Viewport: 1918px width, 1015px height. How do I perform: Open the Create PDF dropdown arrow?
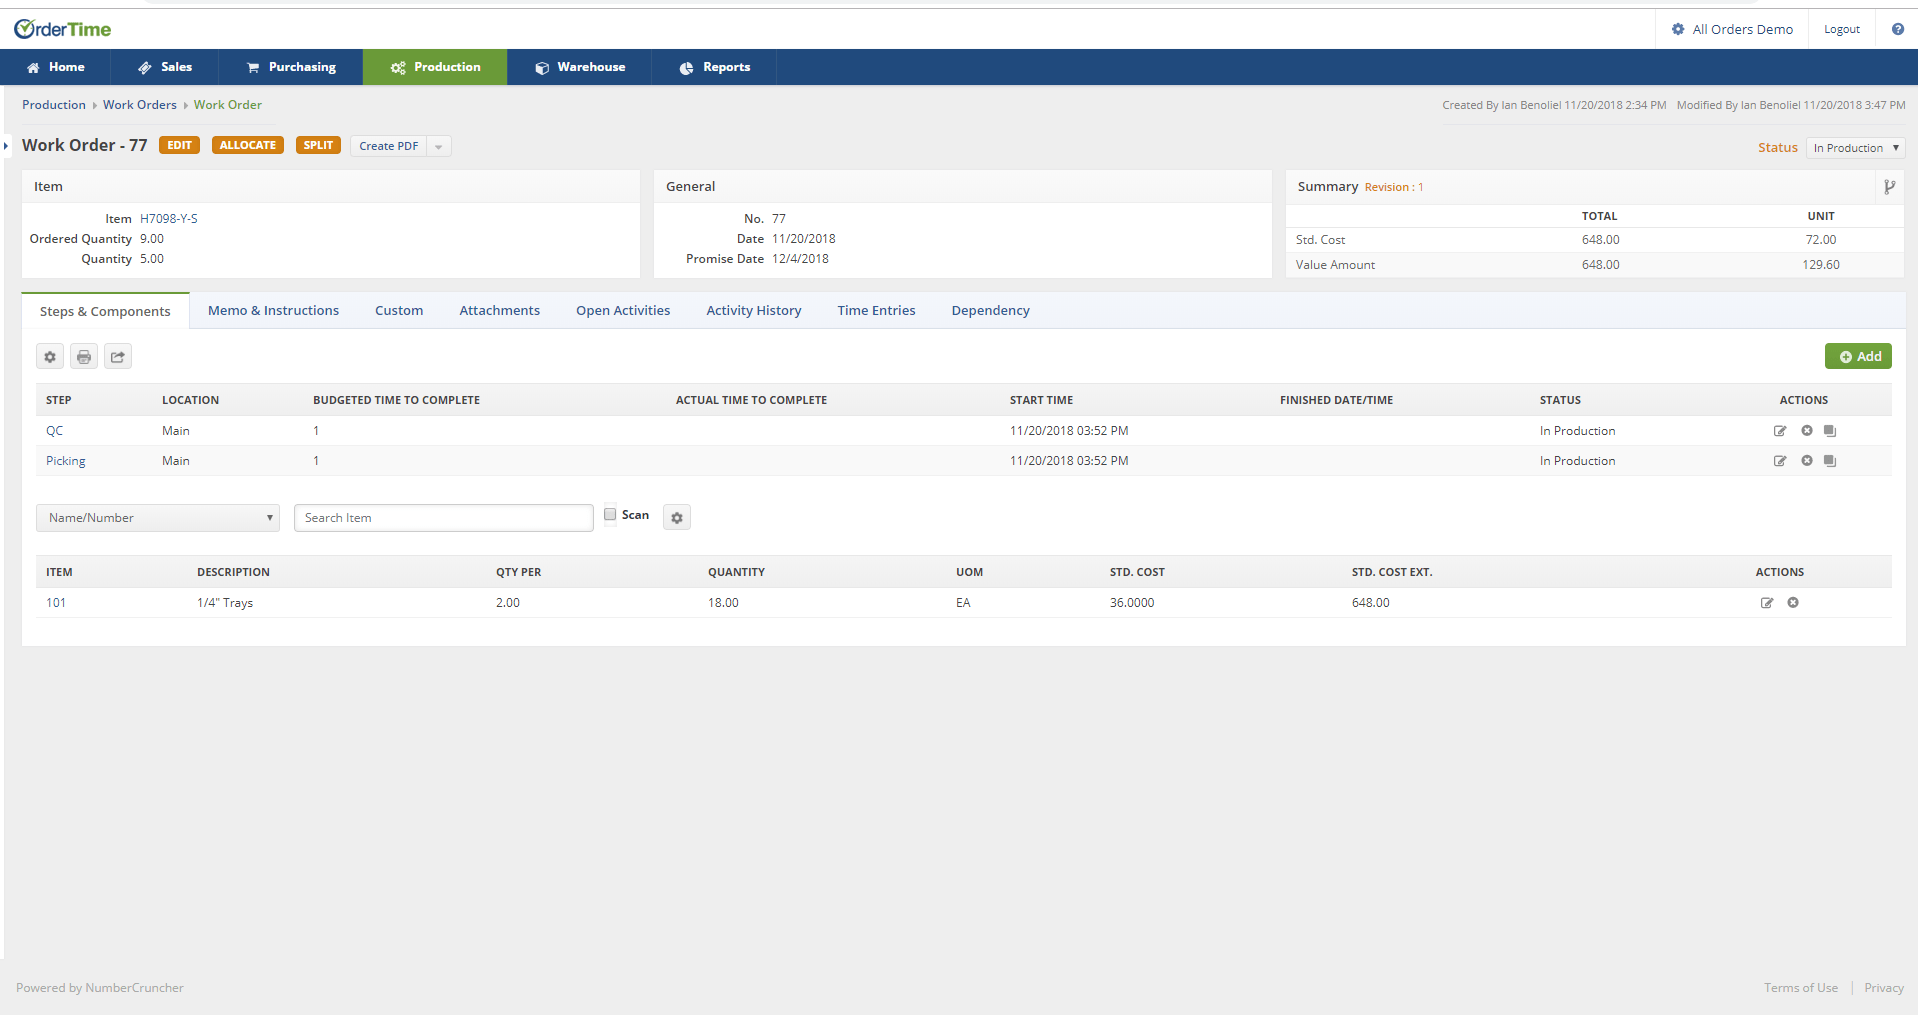[x=439, y=146]
